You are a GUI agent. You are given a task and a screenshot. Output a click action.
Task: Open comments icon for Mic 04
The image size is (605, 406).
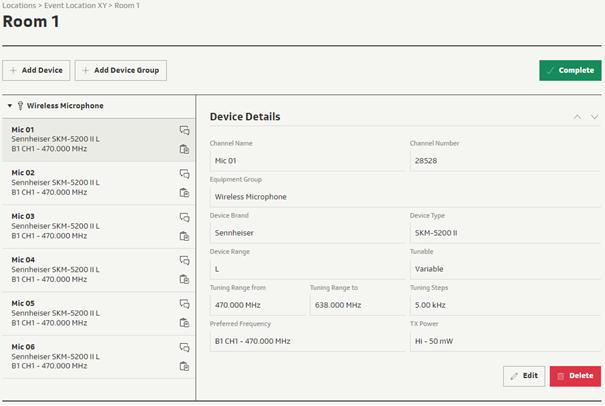pos(184,261)
